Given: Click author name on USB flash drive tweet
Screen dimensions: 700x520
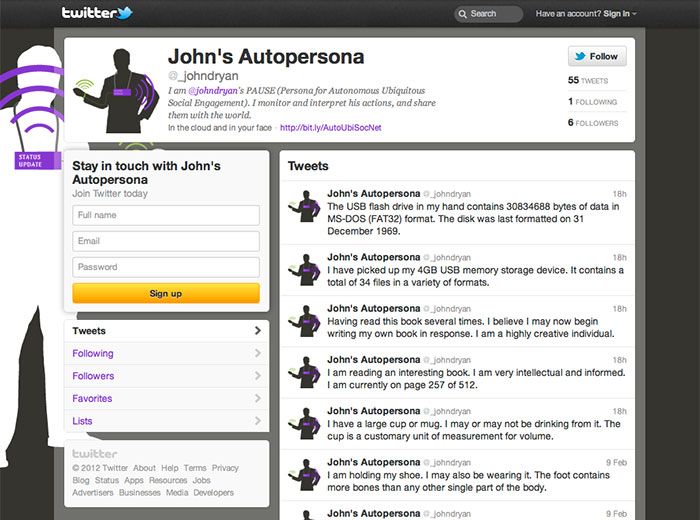Looking at the screenshot, I should [x=374, y=194].
